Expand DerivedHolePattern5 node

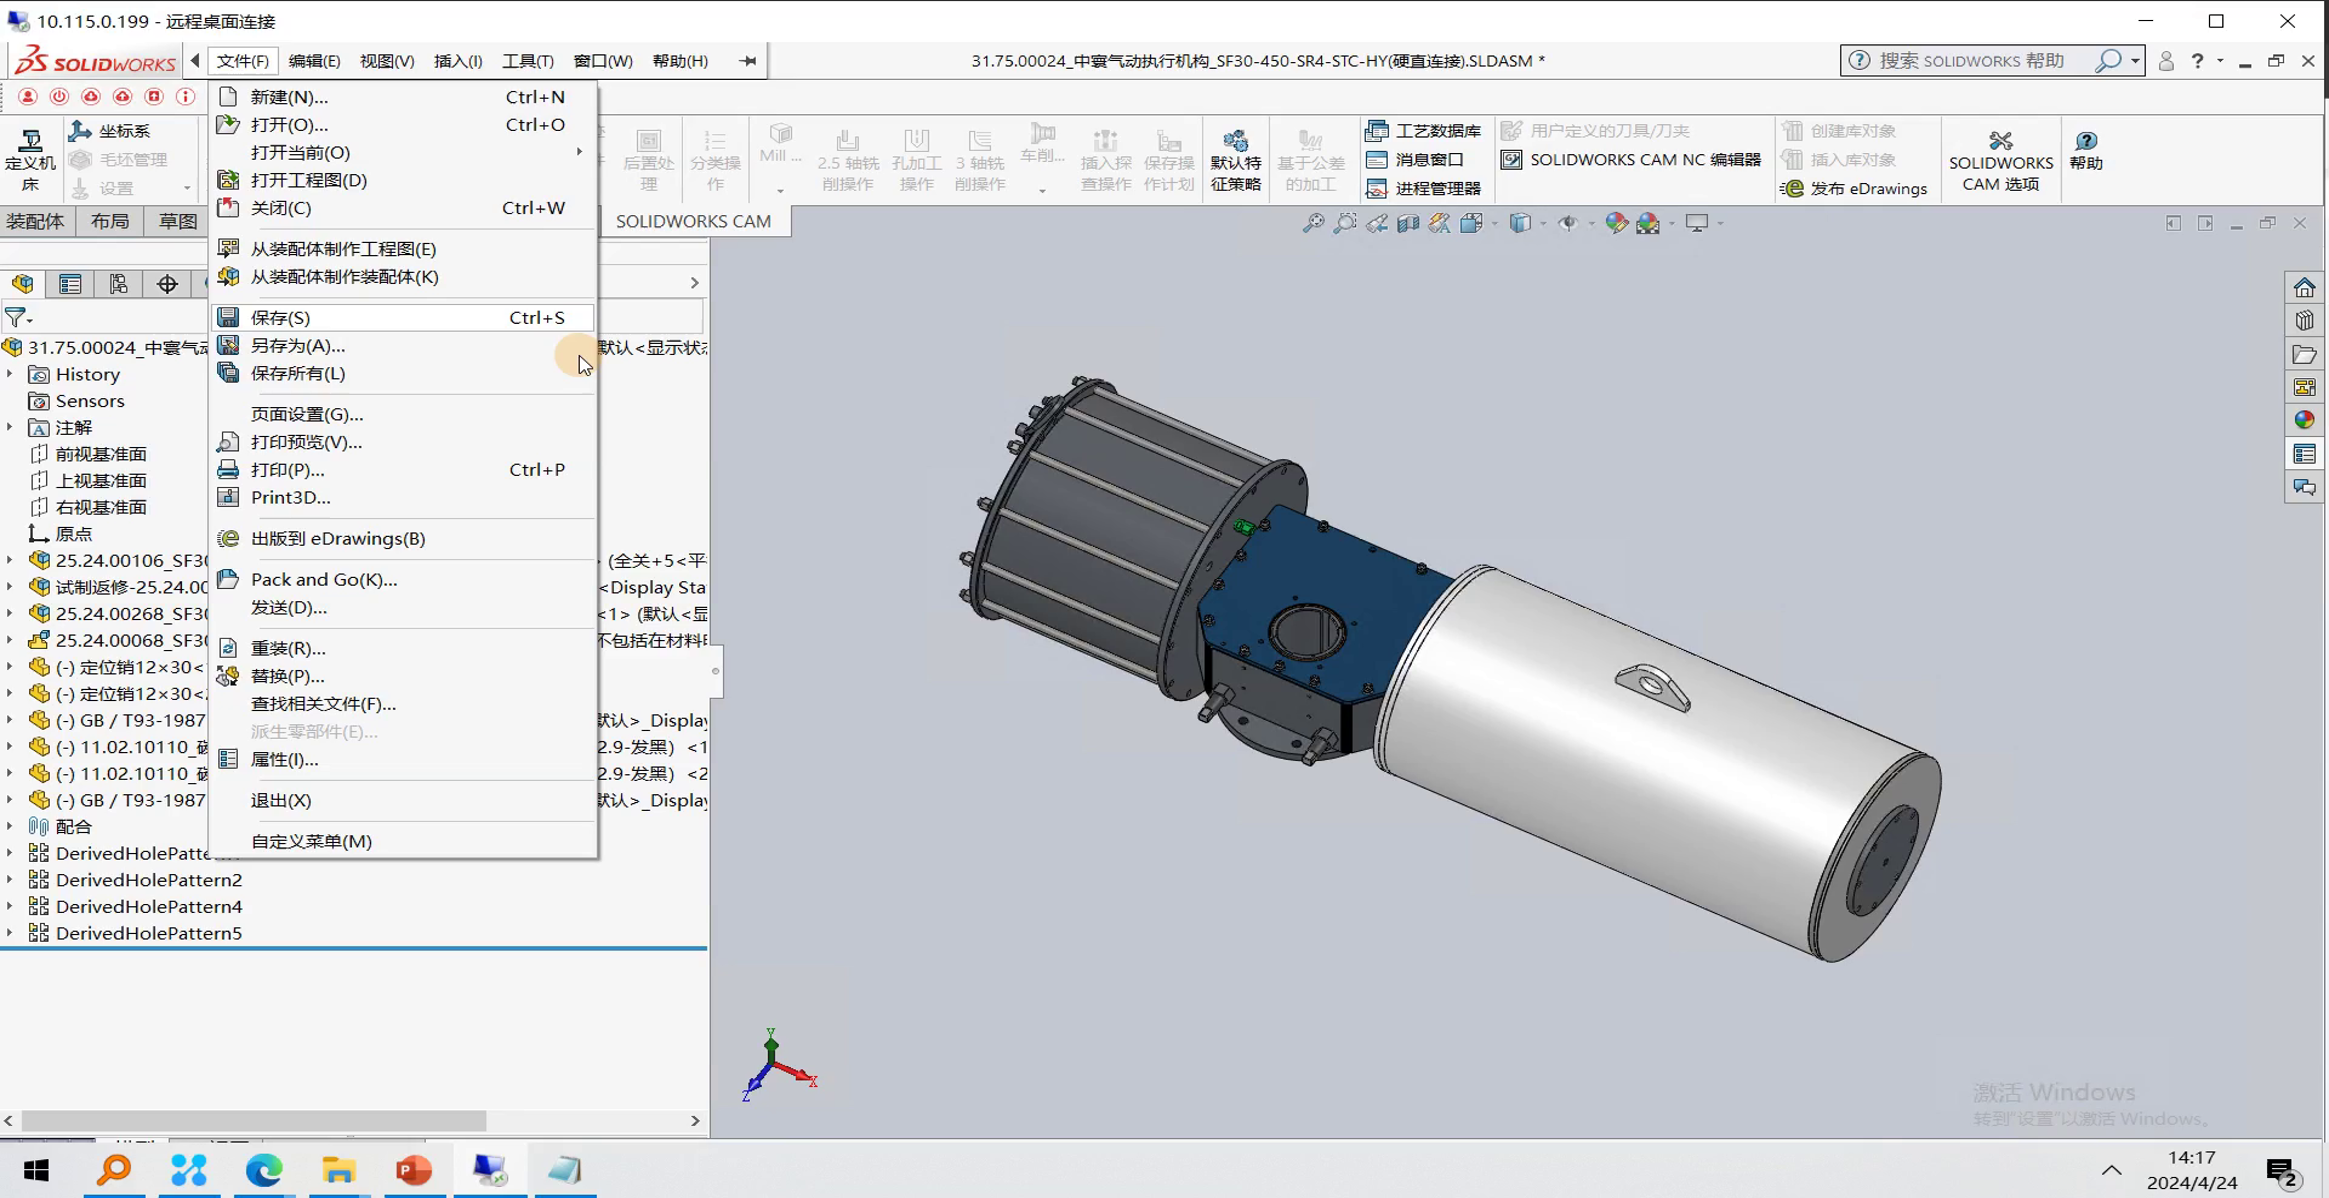tap(10, 933)
